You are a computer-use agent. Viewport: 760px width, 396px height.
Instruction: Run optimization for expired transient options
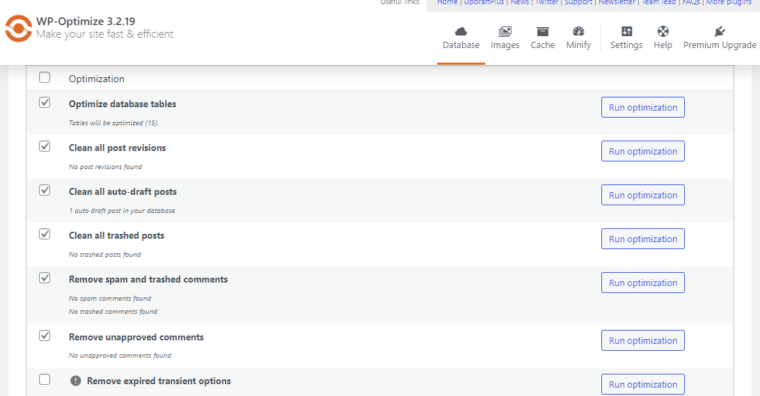pos(643,384)
